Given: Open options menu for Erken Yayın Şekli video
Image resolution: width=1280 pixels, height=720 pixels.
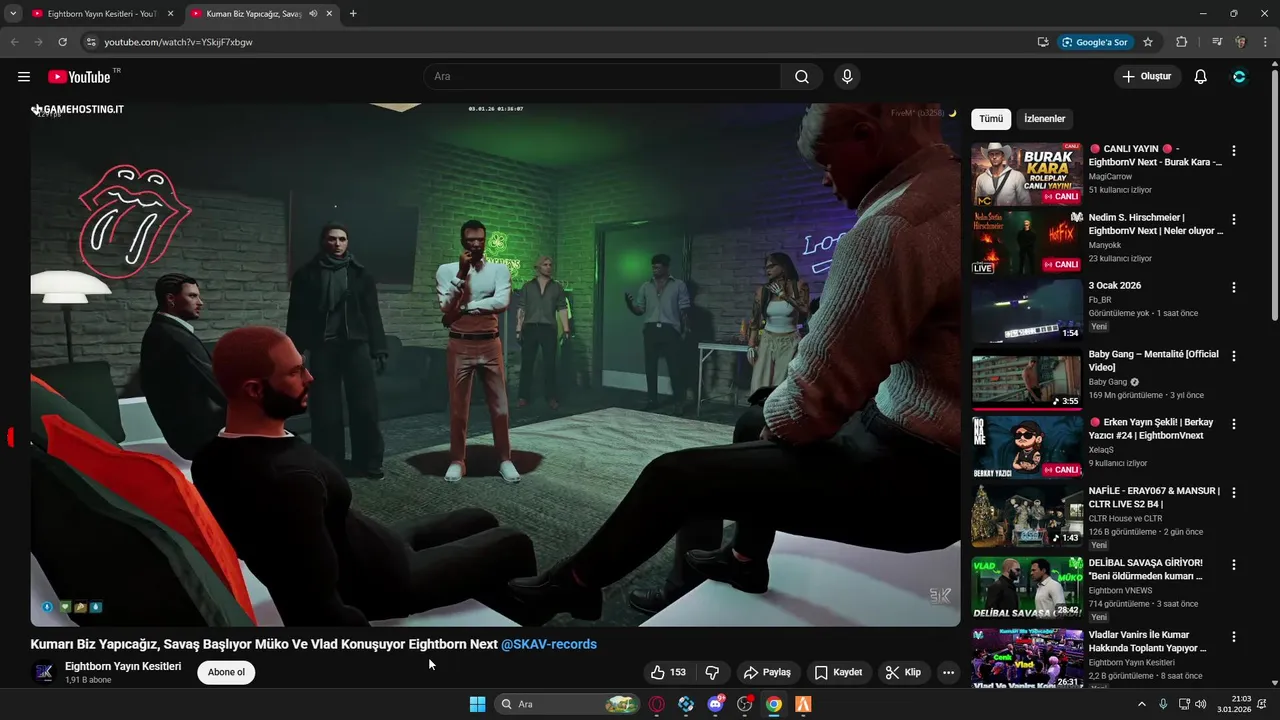Looking at the screenshot, I should pos(1234,424).
